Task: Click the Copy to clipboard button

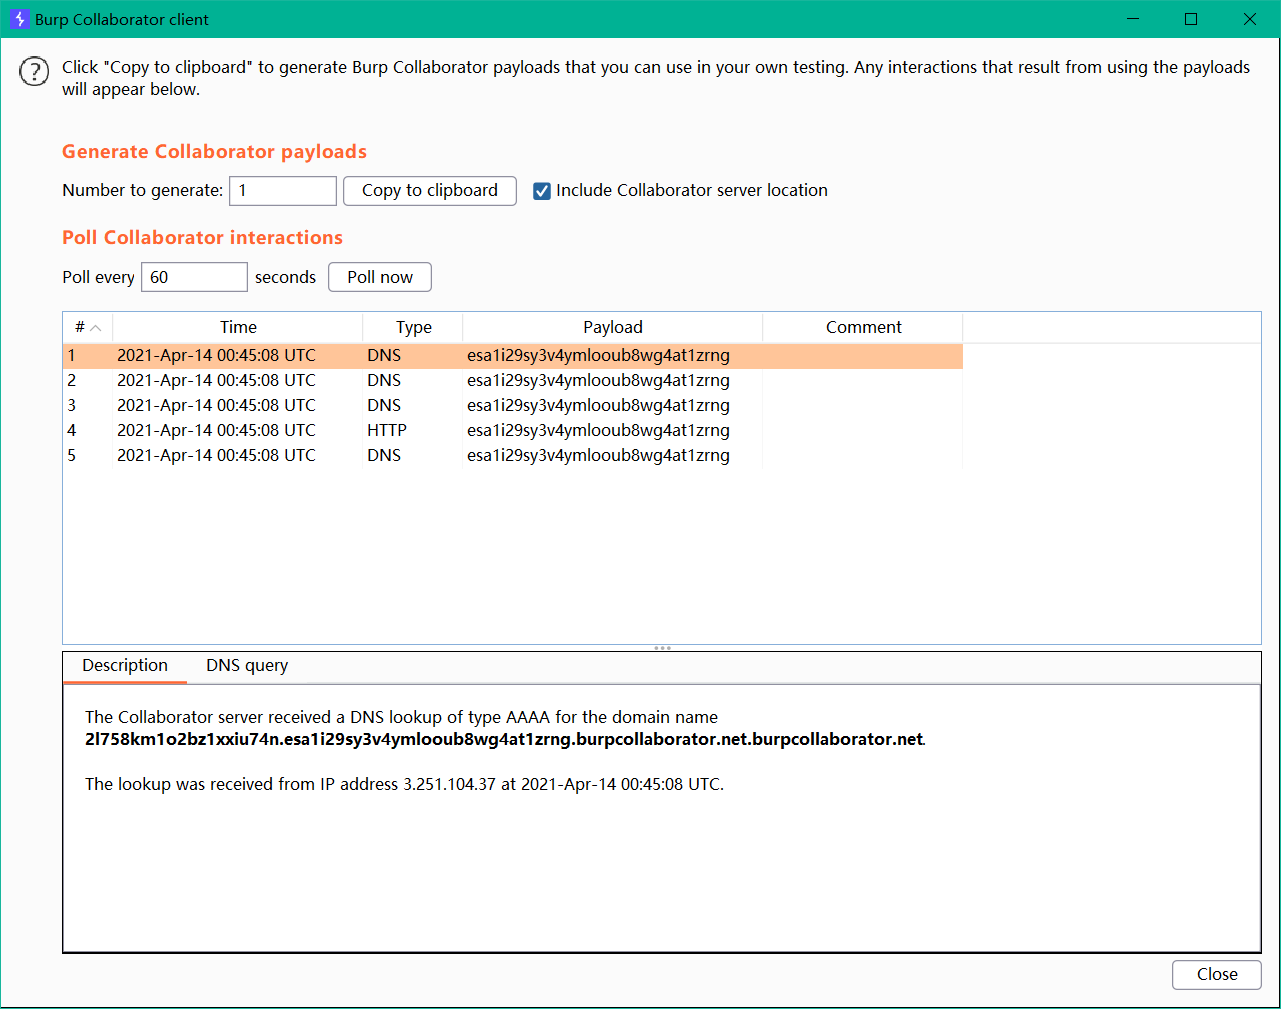Action: point(430,191)
